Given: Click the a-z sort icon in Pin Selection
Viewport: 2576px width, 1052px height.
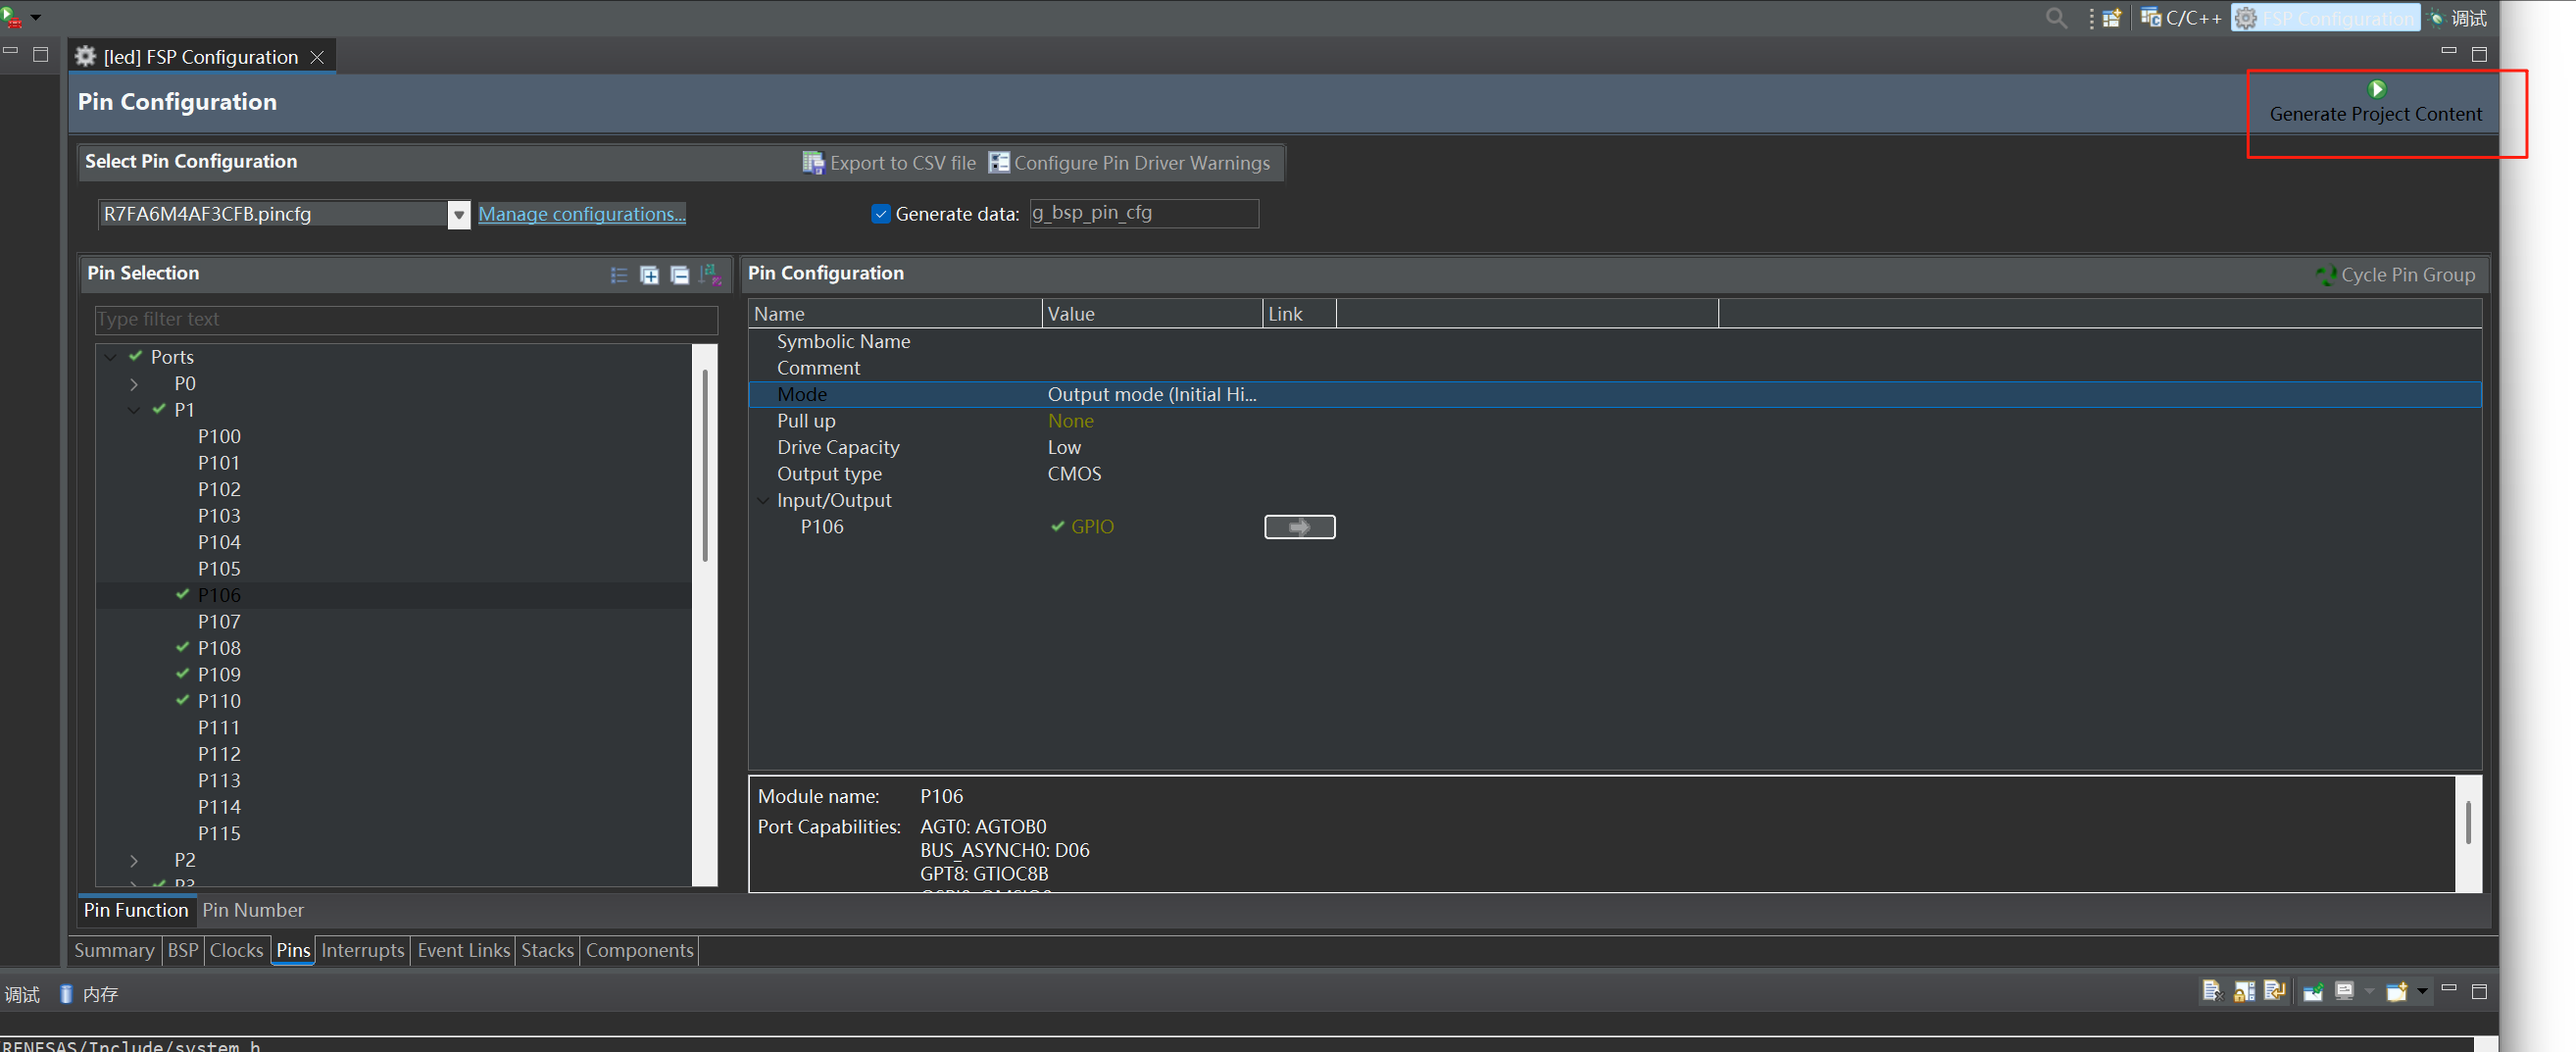Looking at the screenshot, I should tap(710, 274).
